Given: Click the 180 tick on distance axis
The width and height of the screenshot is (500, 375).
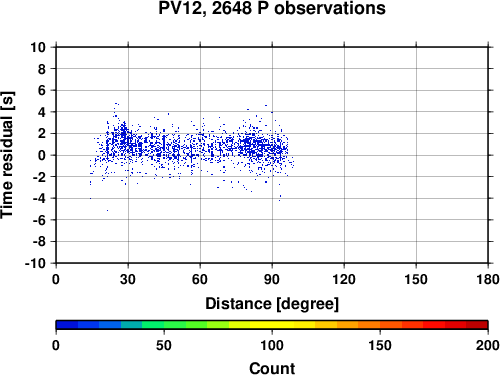Looking at the screenshot, I should tap(488, 279).
